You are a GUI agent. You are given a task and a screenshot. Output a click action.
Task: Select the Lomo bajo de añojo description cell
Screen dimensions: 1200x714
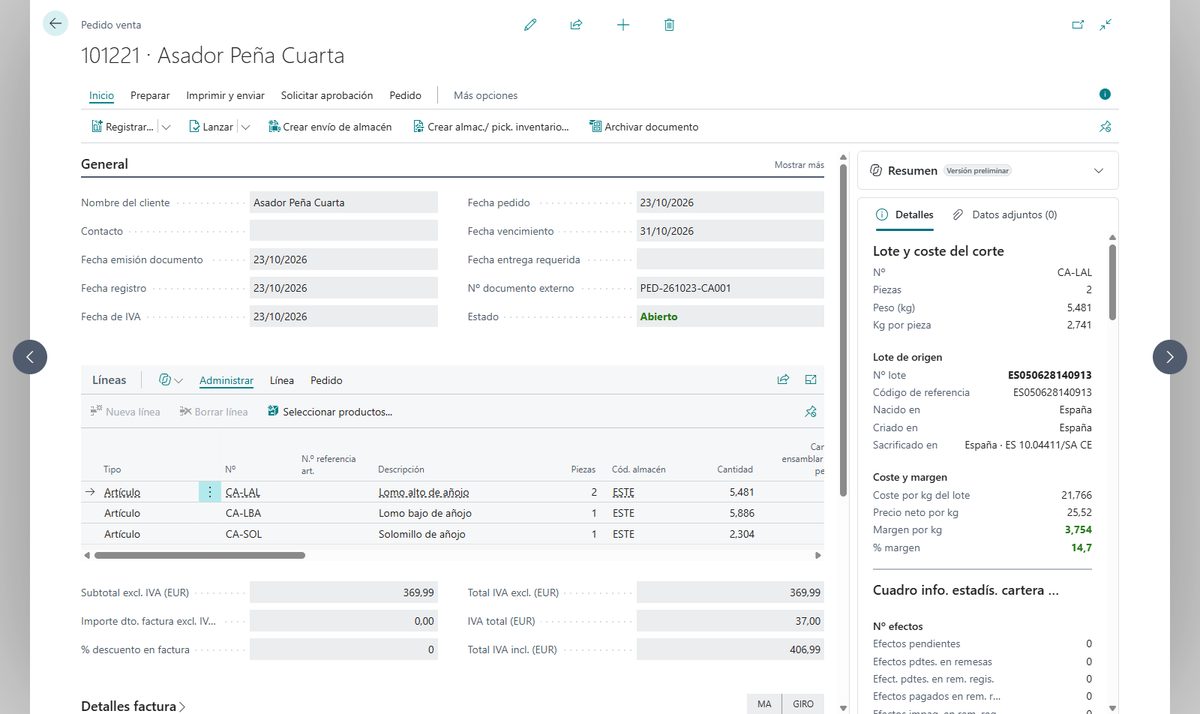pos(425,513)
